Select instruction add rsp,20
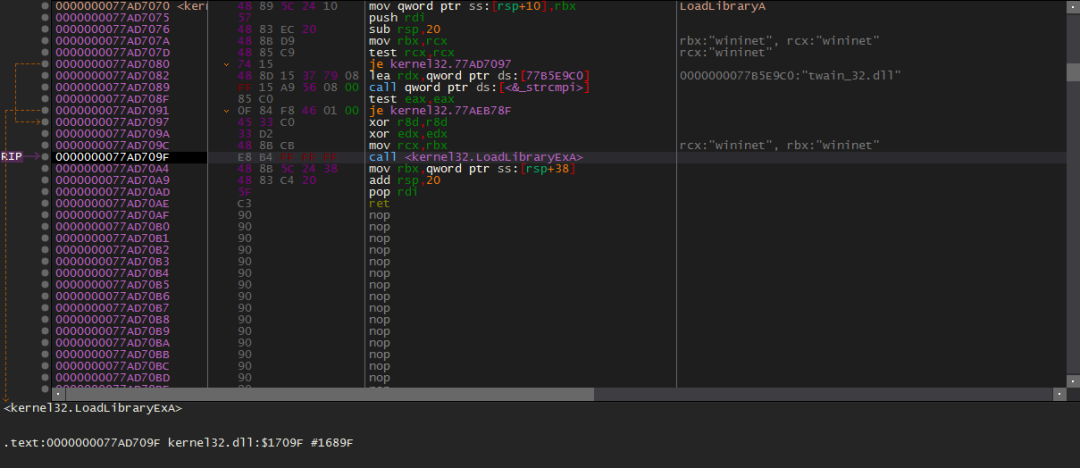The image size is (1080, 468). tap(402, 180)
